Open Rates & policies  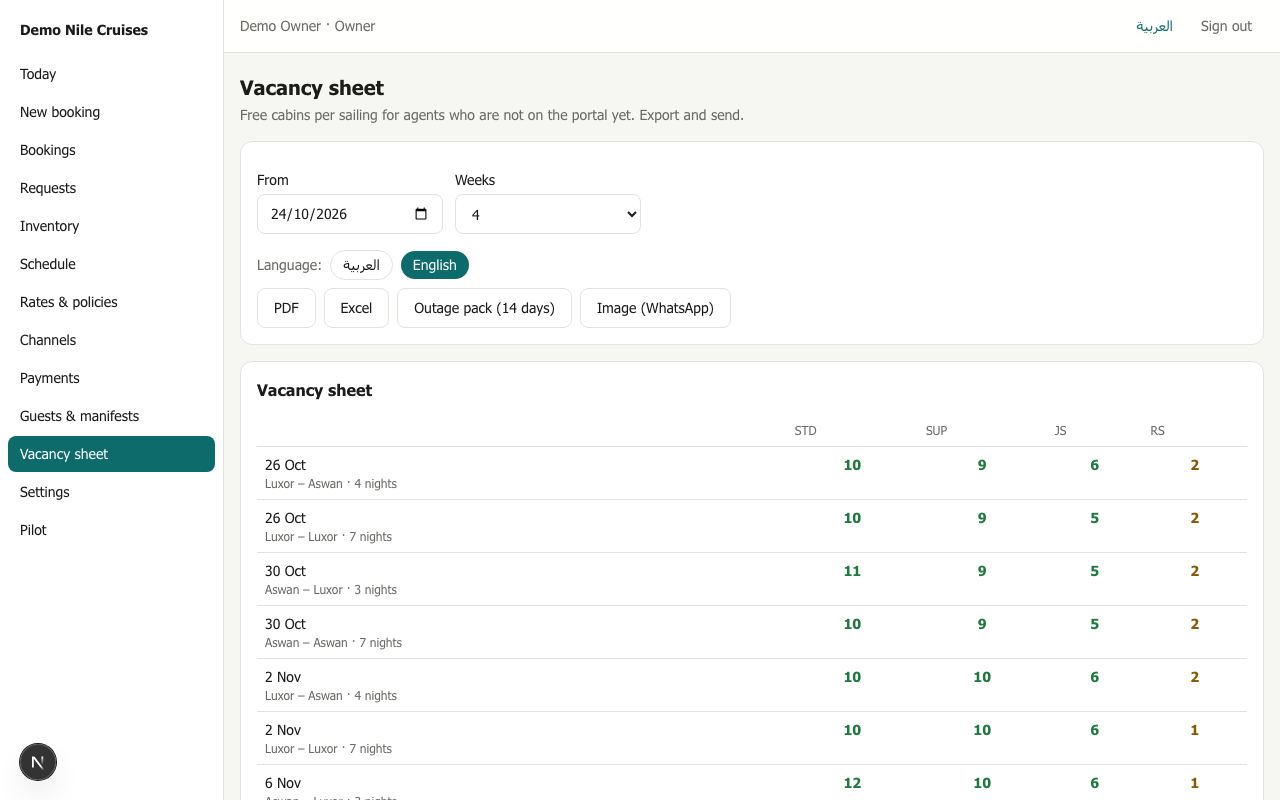point(111,302)
